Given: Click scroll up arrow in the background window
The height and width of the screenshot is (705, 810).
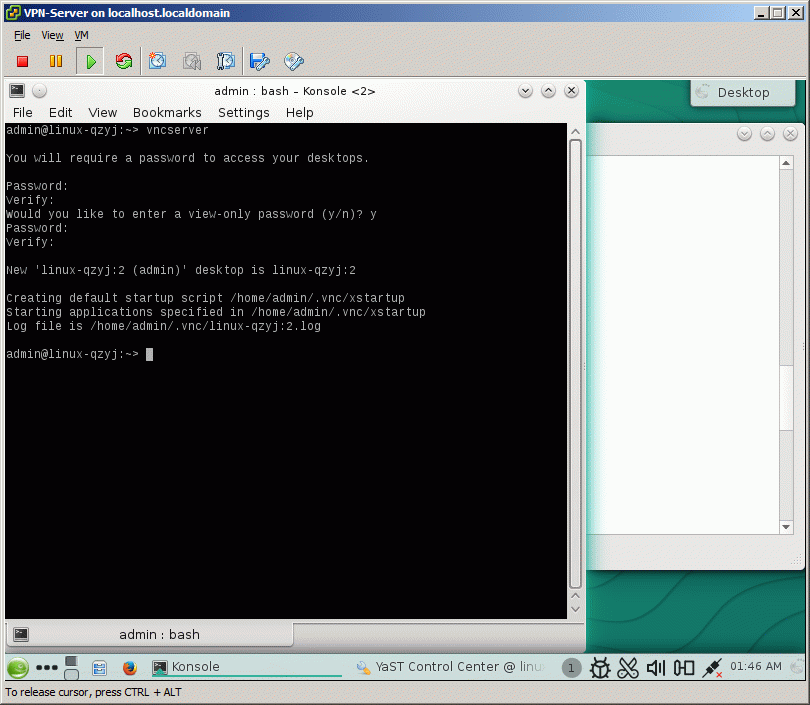Looking at the screenshot, I should (x=786, y=164).
